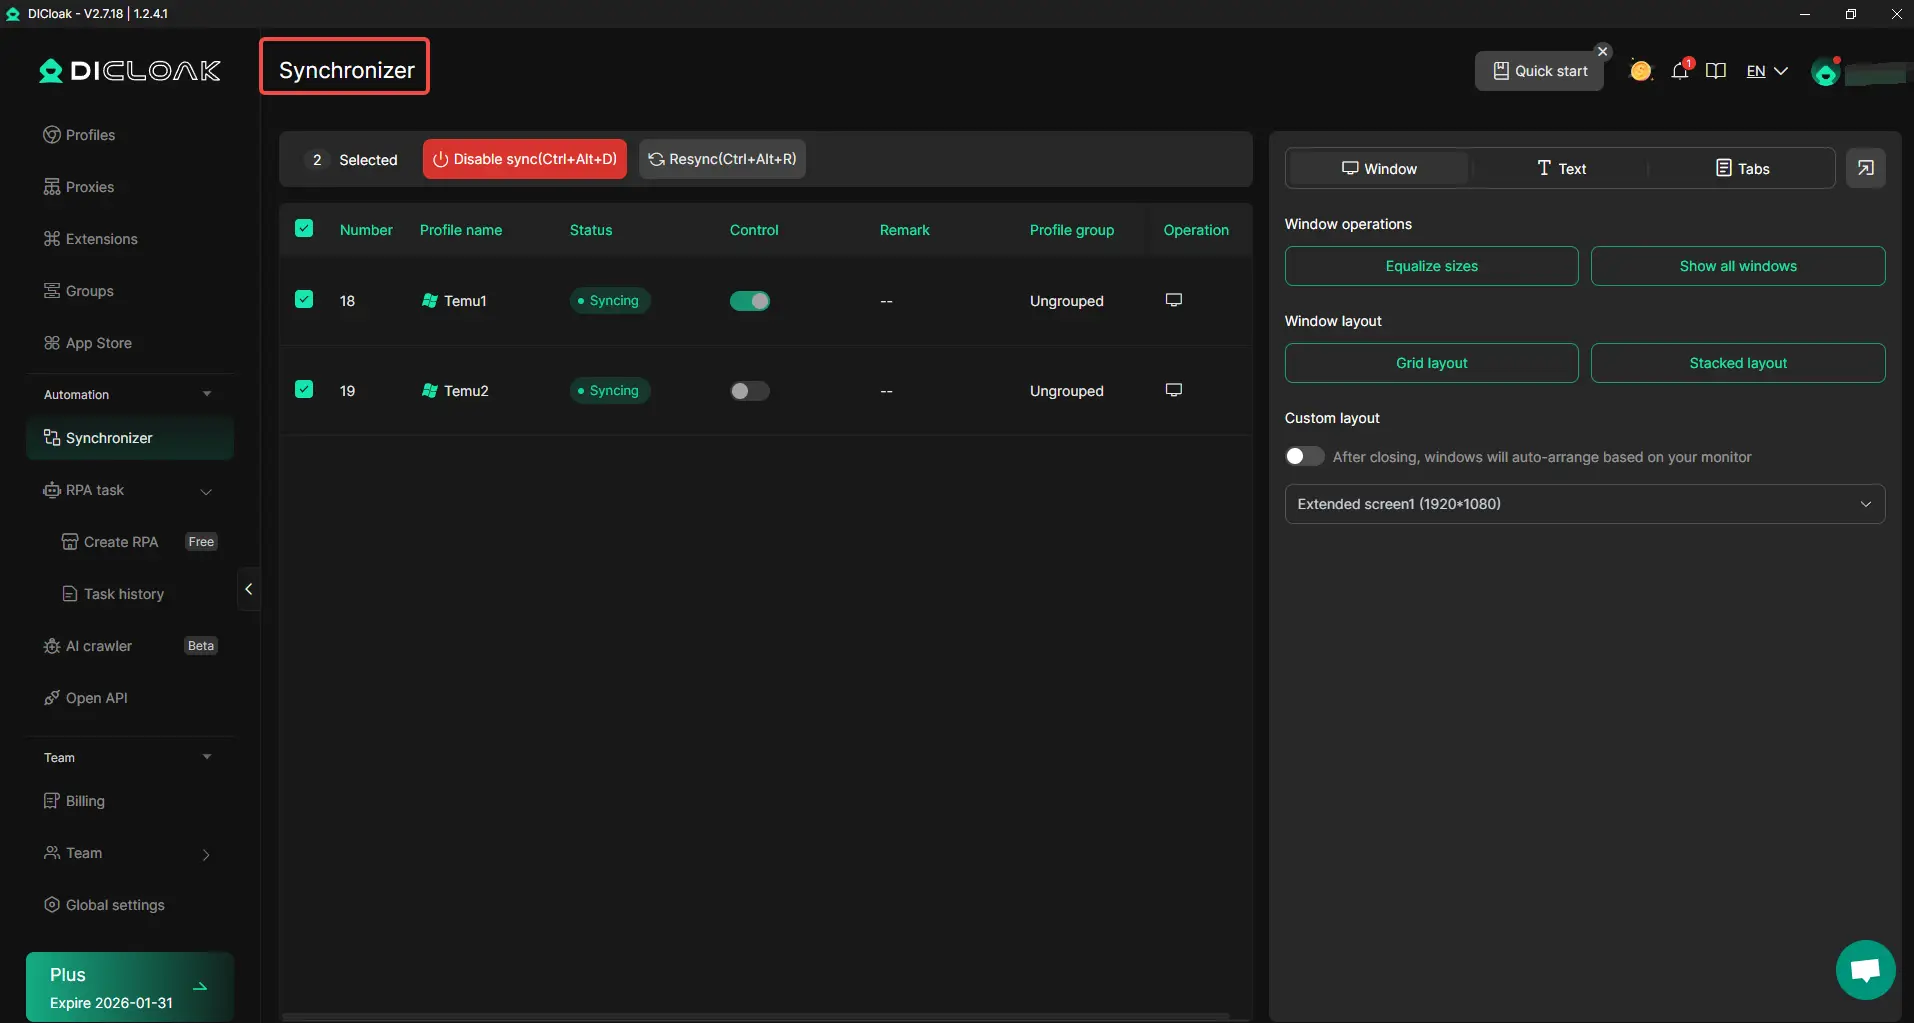Open the Extended screen1 dropdown
Image resolution: width=1914 pixels, height=1023 pixels.
tap(1584, 504)
